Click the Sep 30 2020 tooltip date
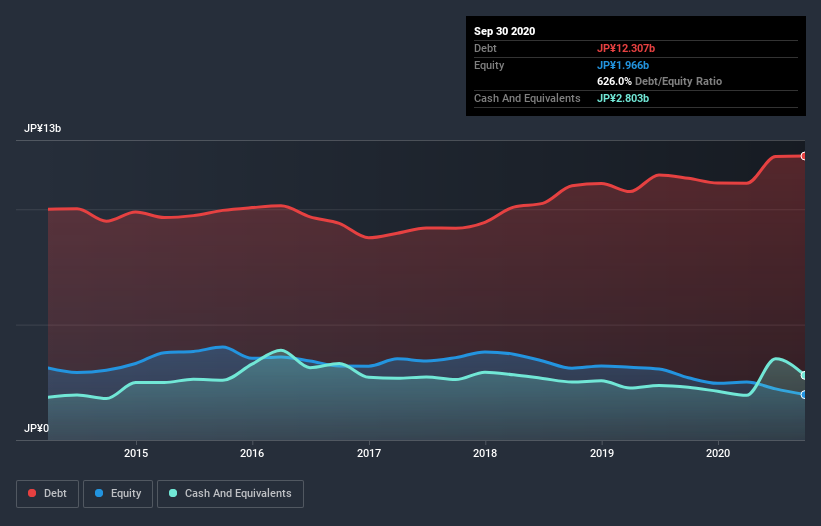Viewport: 821px width, 526px height. click(505, 31)
